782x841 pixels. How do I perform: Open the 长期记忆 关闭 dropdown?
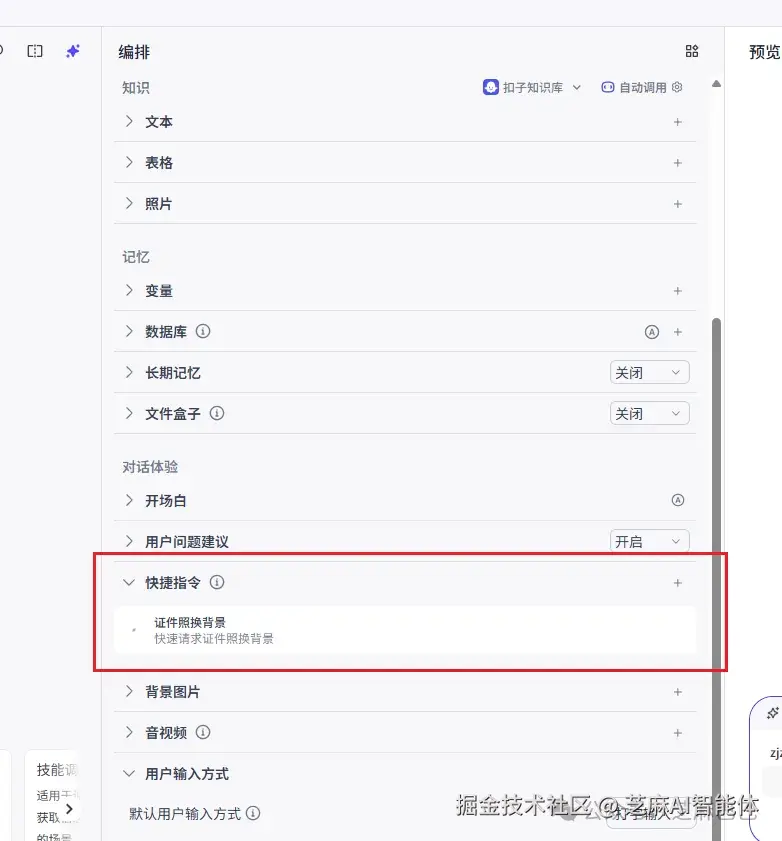tap(650, 372)
